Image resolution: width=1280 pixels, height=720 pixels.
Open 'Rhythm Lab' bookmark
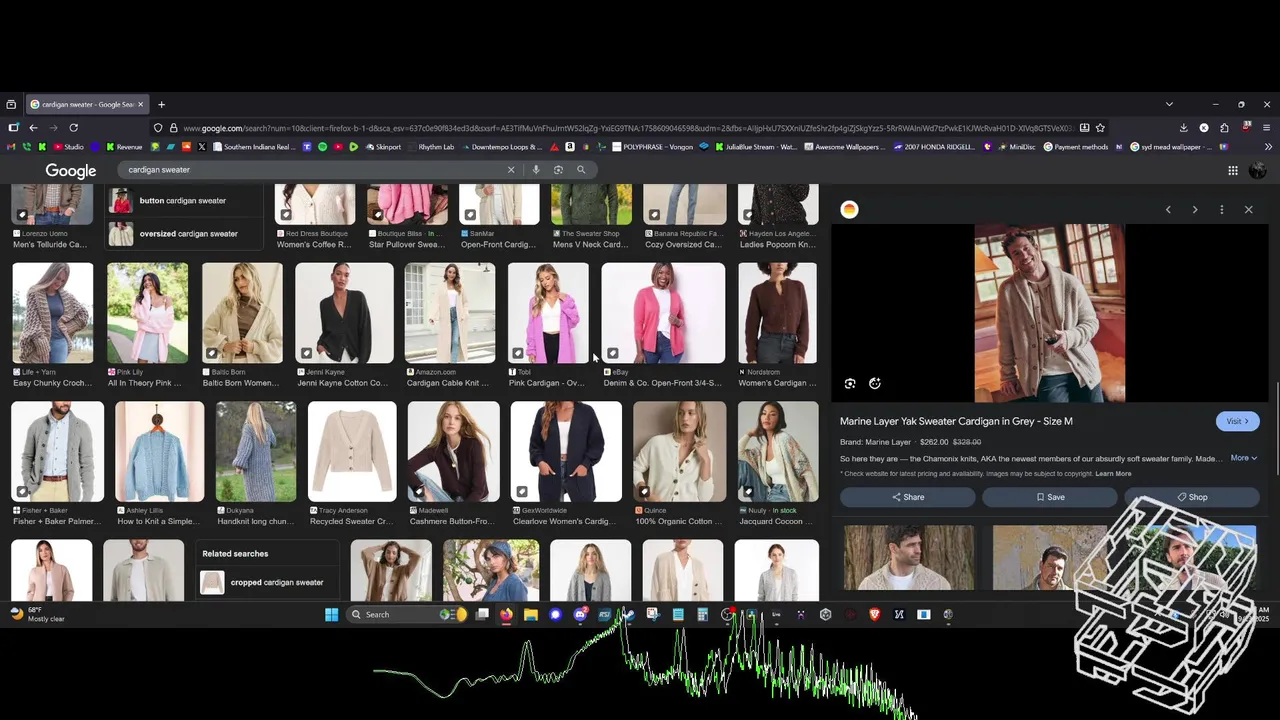click(430, 147)
